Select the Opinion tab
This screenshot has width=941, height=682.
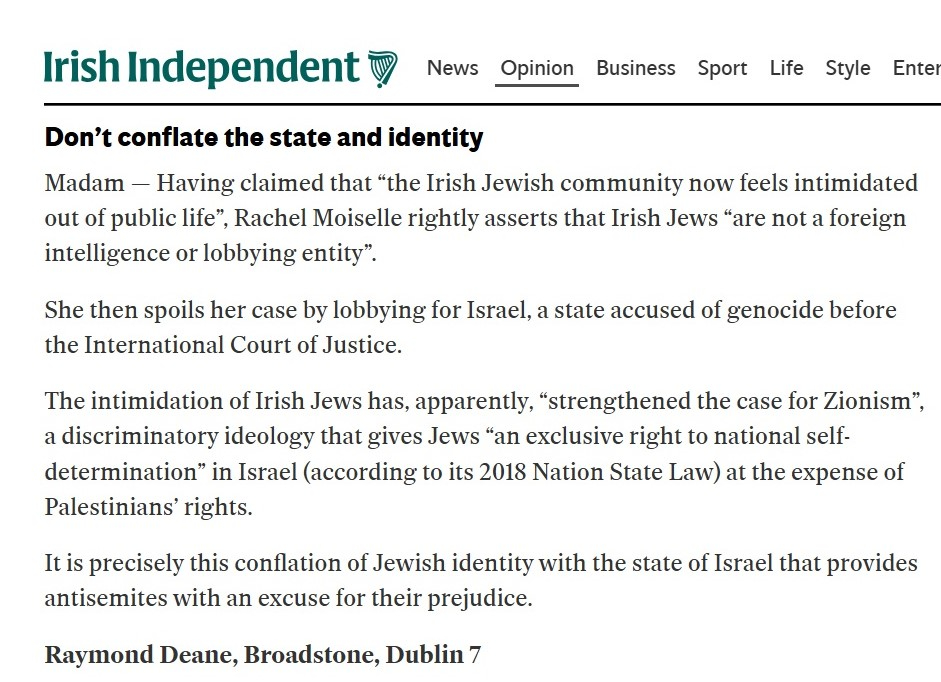[537, 68]
